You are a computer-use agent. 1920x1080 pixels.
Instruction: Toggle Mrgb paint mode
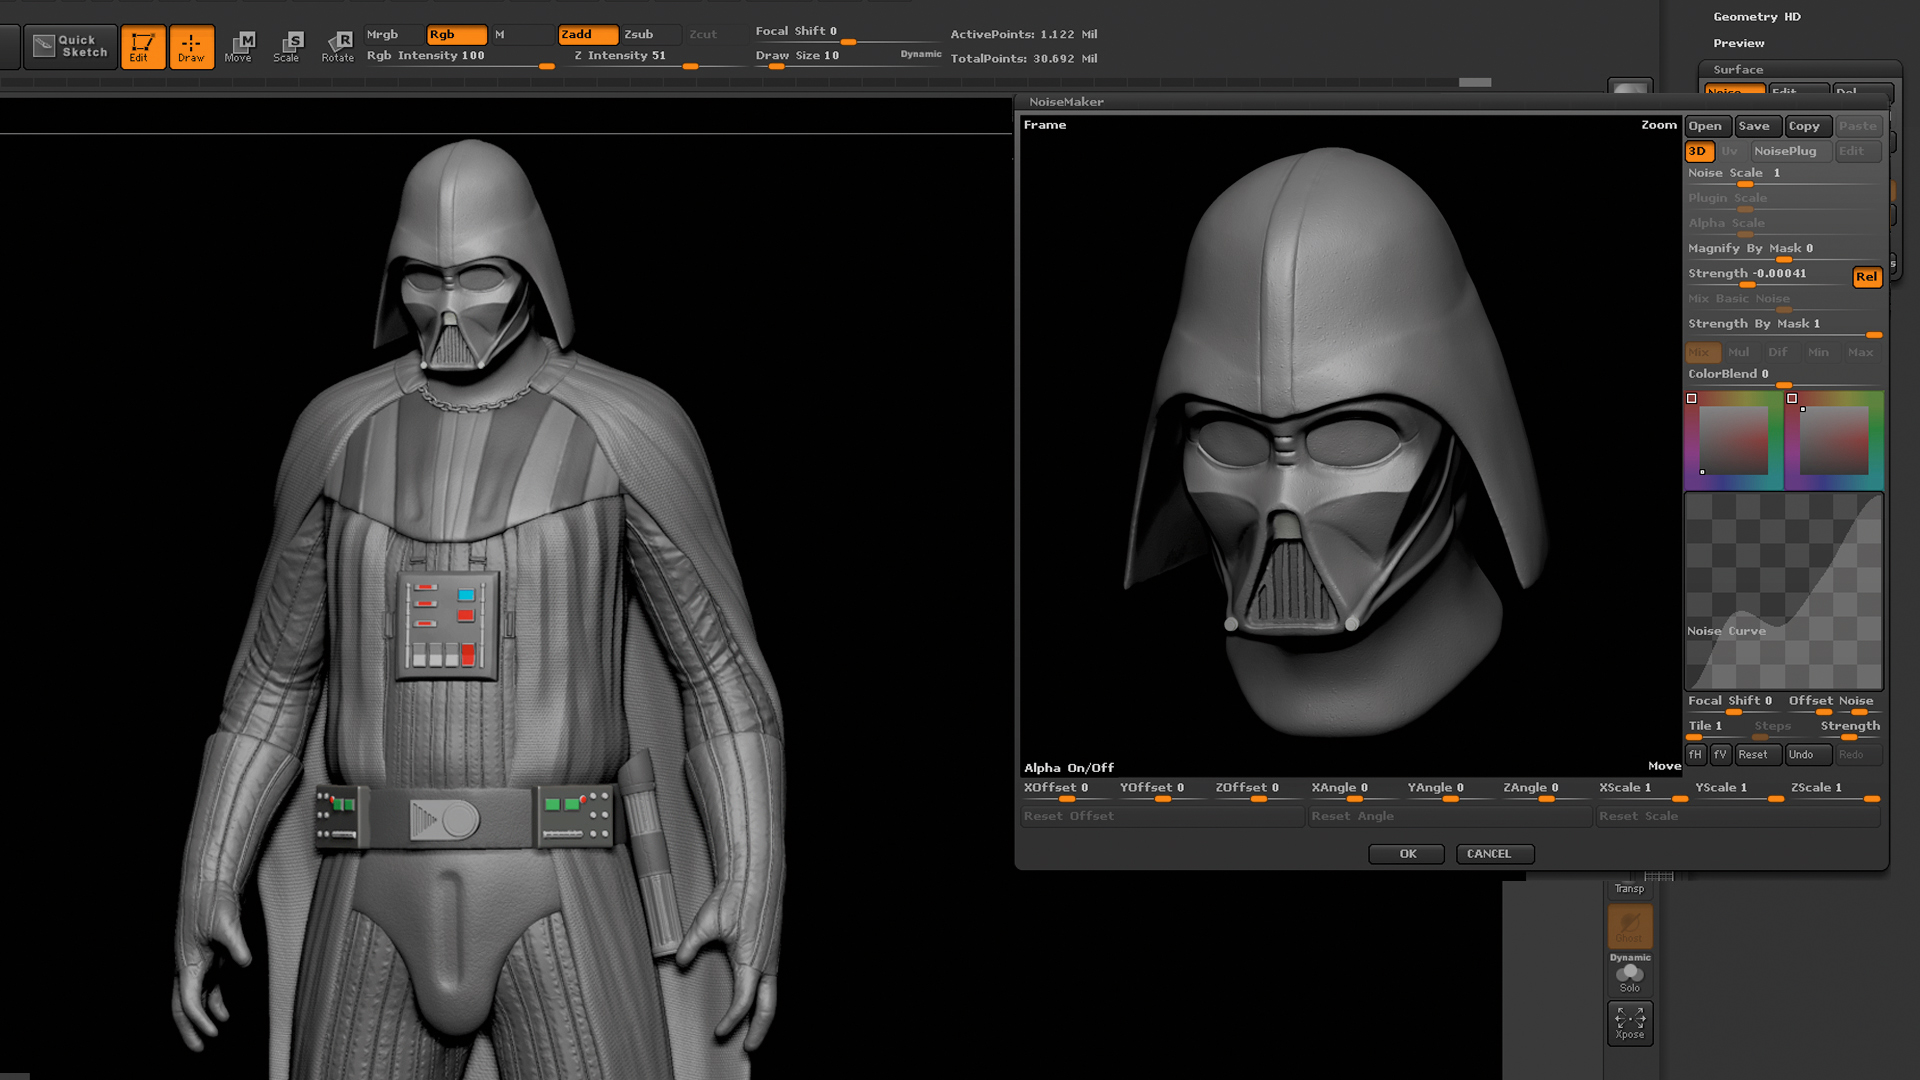393,34
